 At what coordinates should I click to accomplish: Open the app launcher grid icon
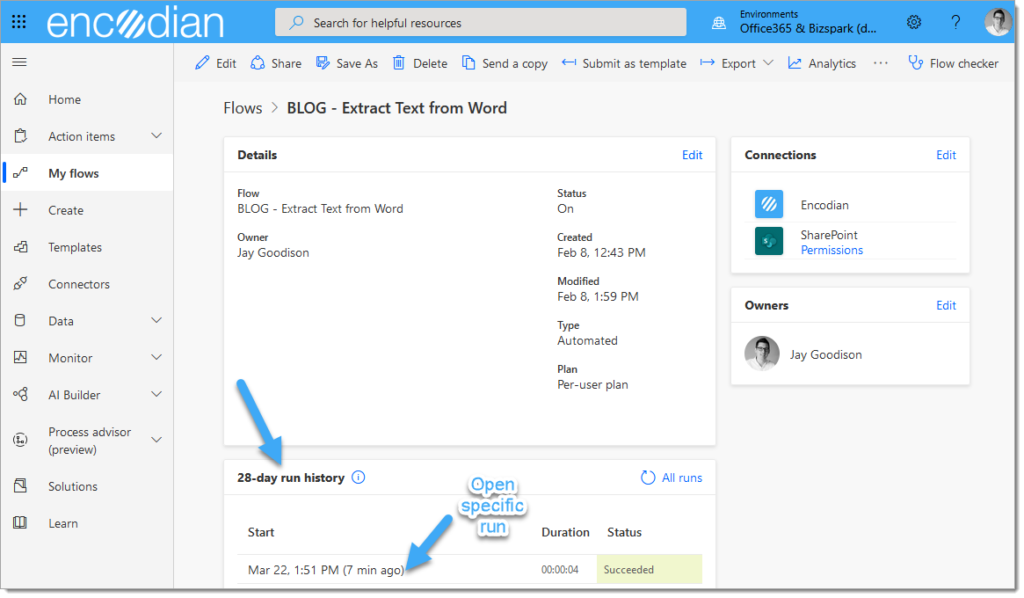[x=19, y=22]
